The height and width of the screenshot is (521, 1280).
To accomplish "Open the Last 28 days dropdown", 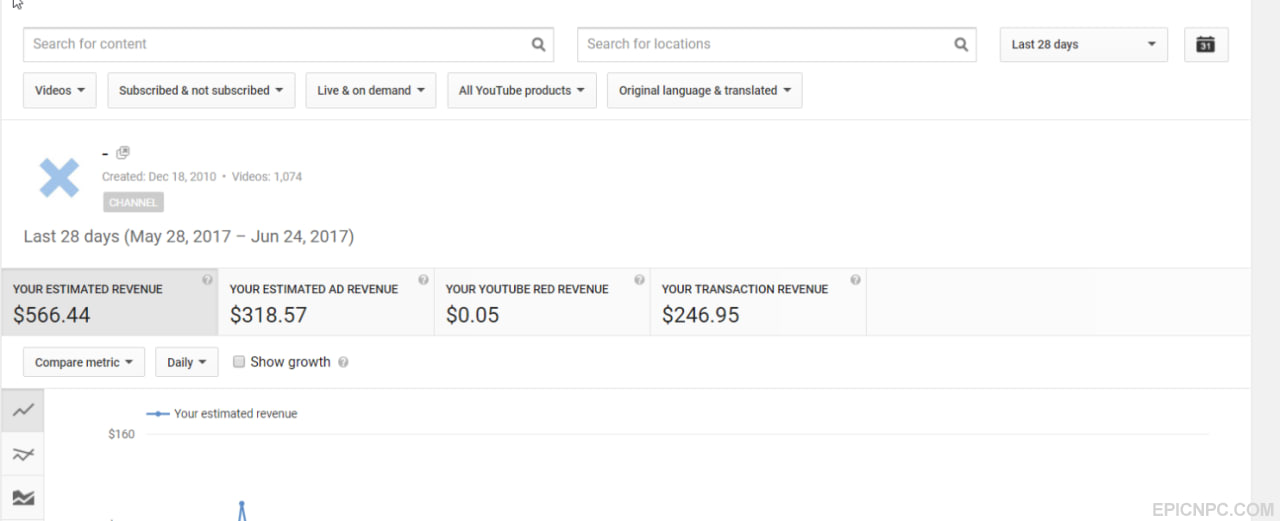I will coord(1084,44).
